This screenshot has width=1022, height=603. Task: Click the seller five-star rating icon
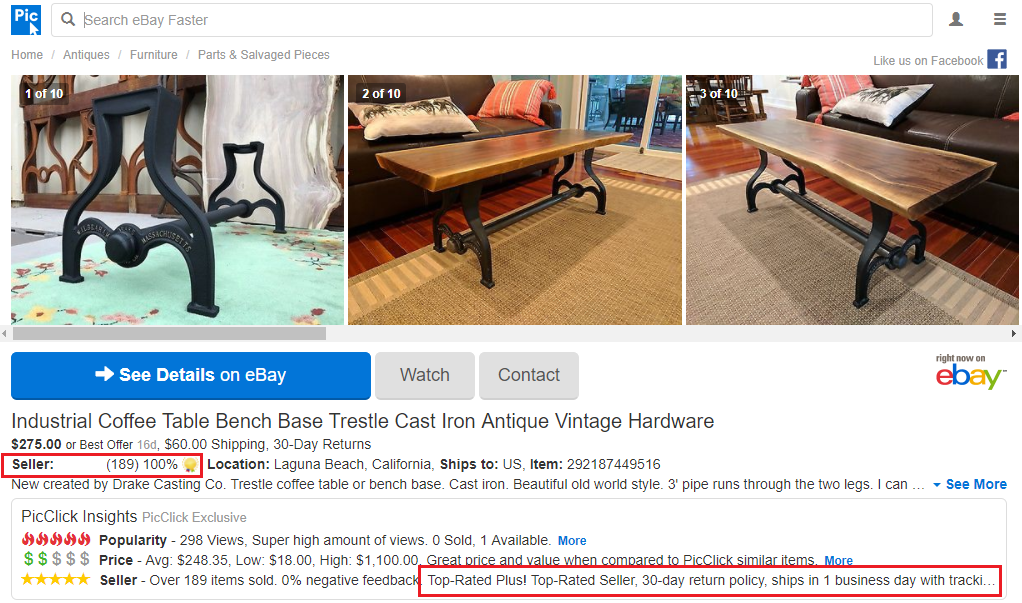[x=55, y=580]
